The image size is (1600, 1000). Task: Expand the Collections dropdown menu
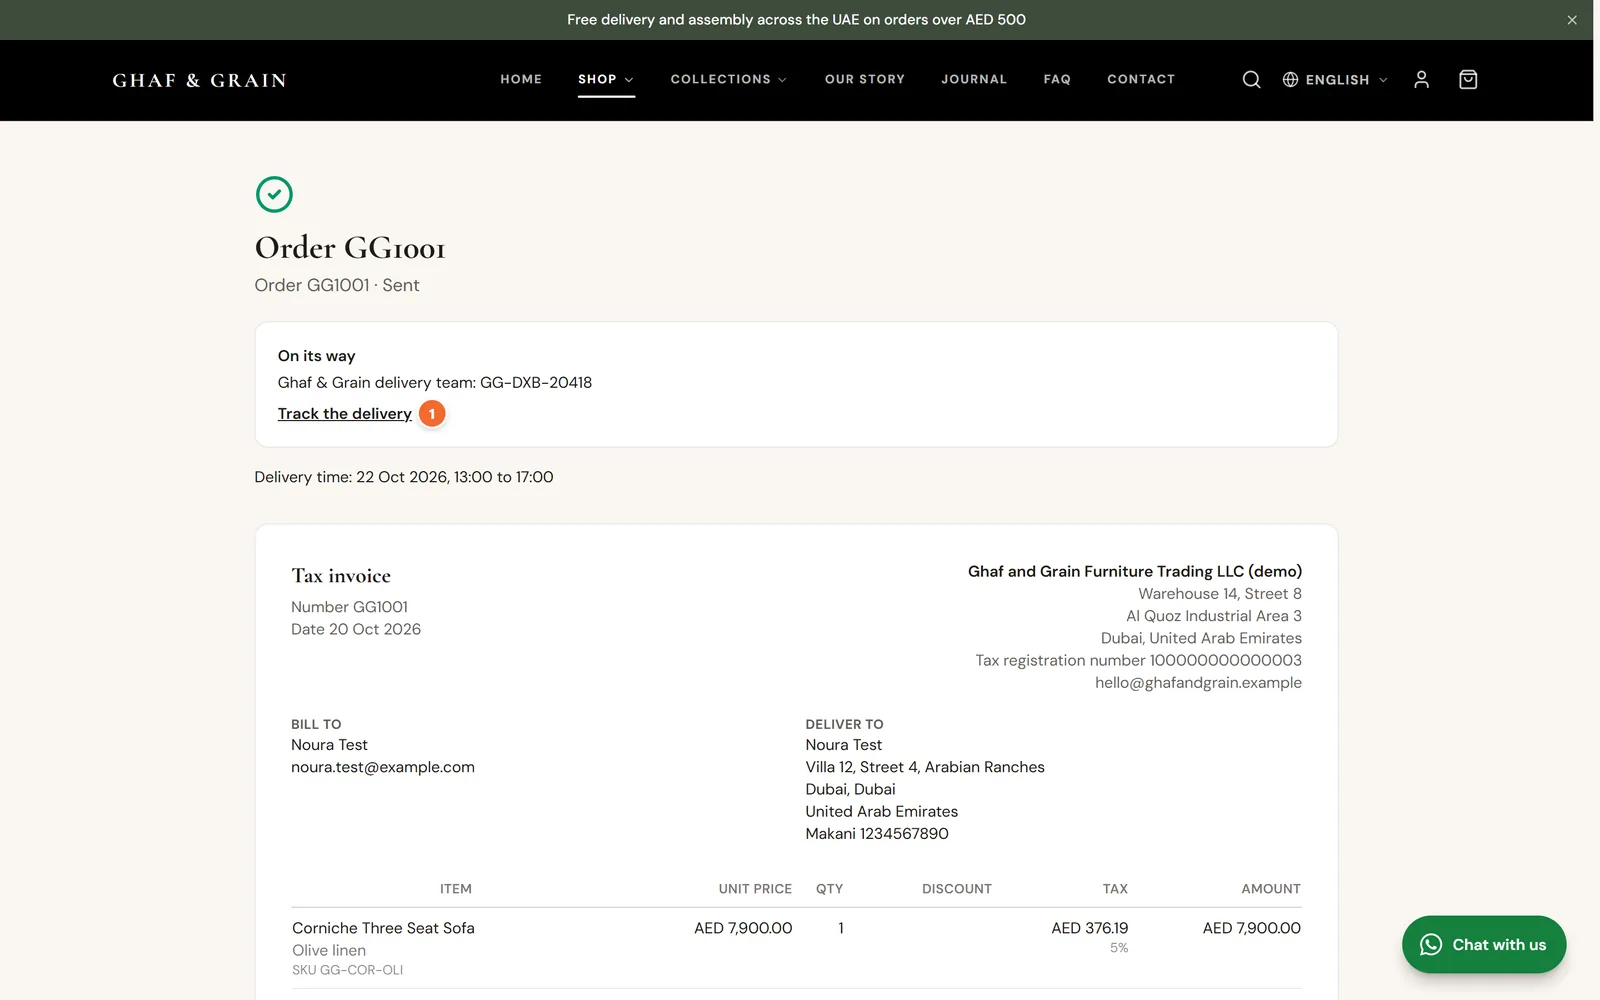pos(729,79)
